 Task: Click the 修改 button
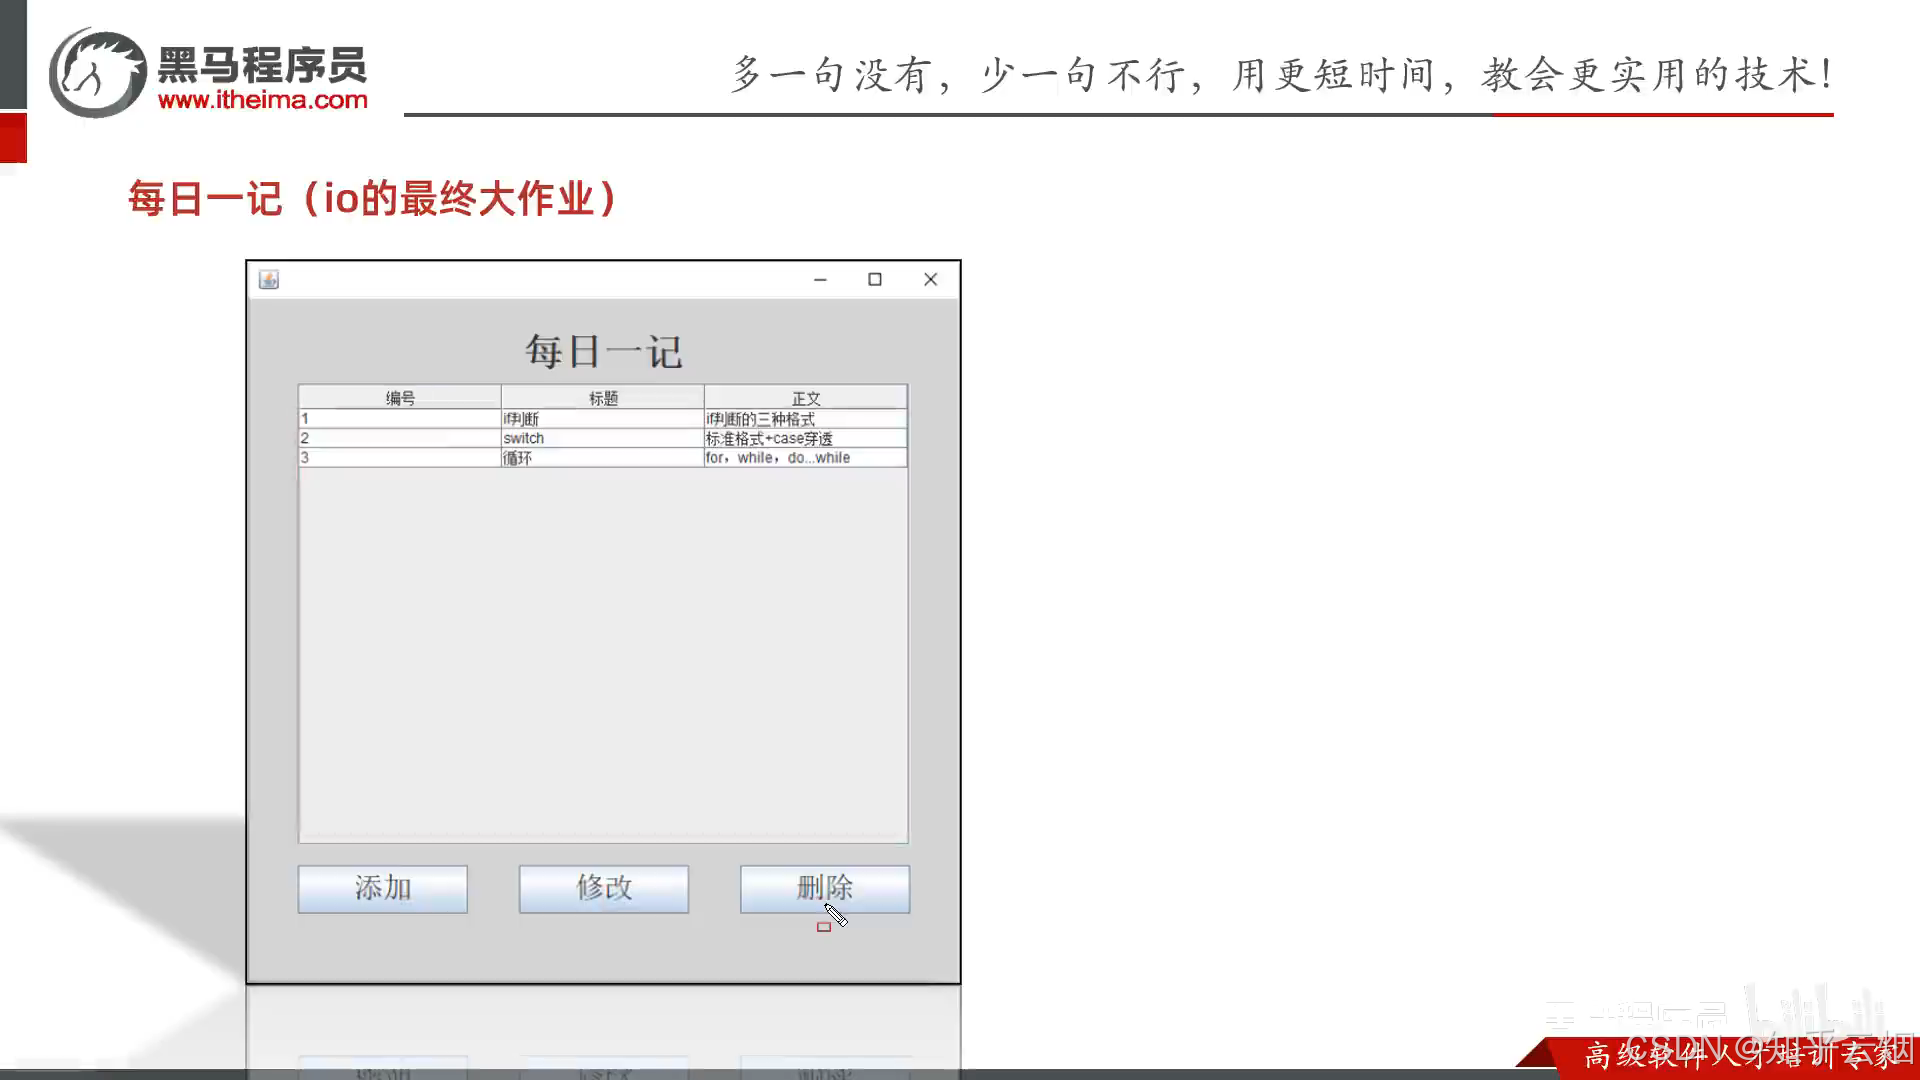tap(603, 888)
